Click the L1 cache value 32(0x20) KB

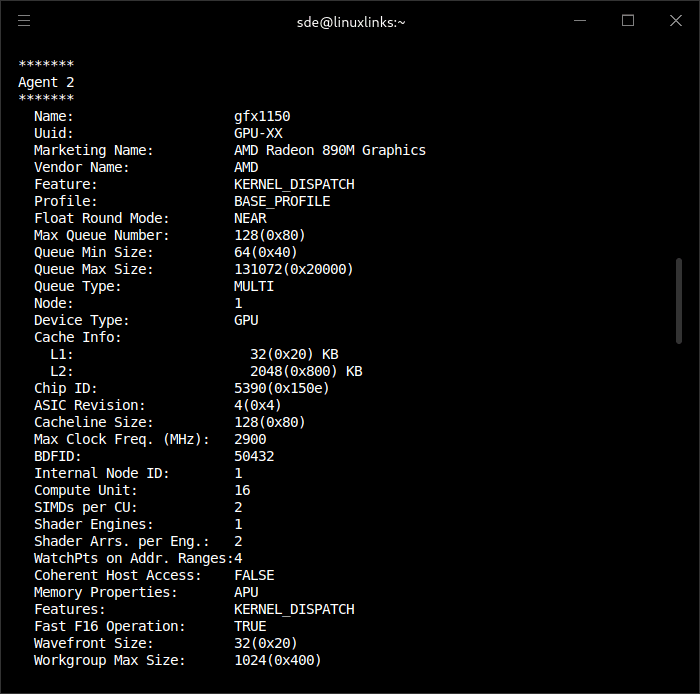click(x=294, y=354)
